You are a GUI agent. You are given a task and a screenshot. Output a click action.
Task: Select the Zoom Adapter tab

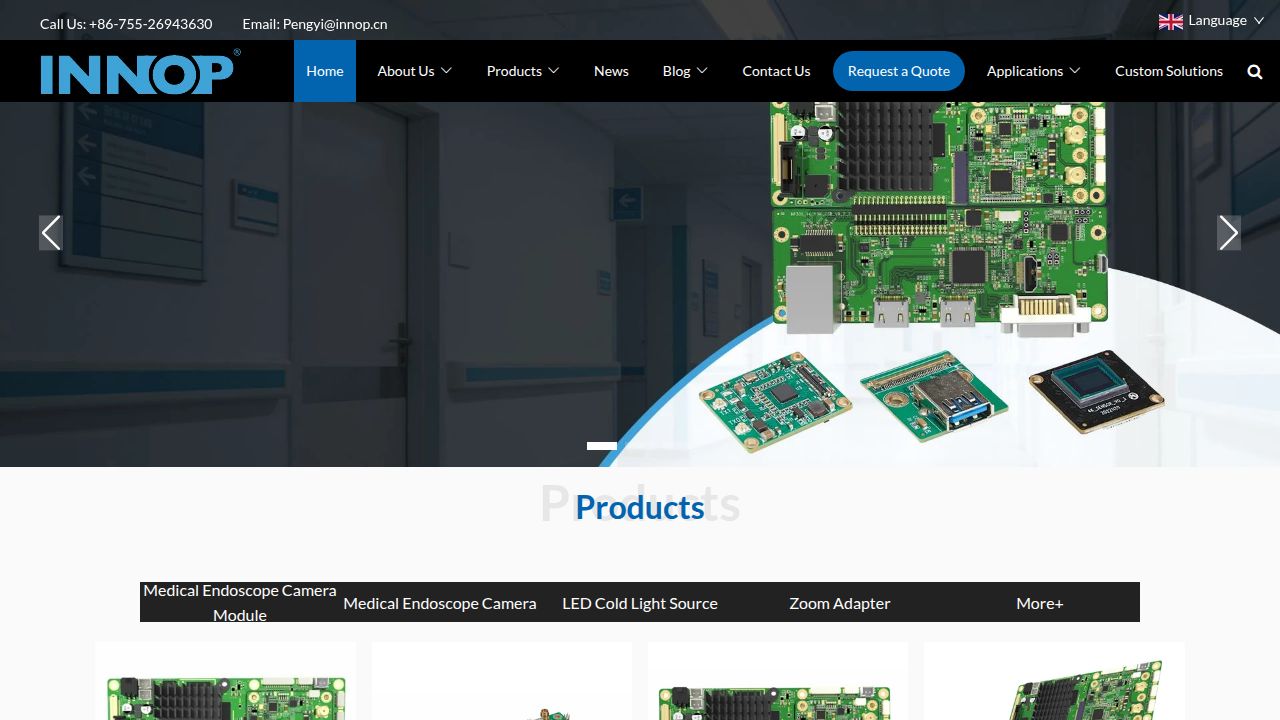(x=840, y=603)
